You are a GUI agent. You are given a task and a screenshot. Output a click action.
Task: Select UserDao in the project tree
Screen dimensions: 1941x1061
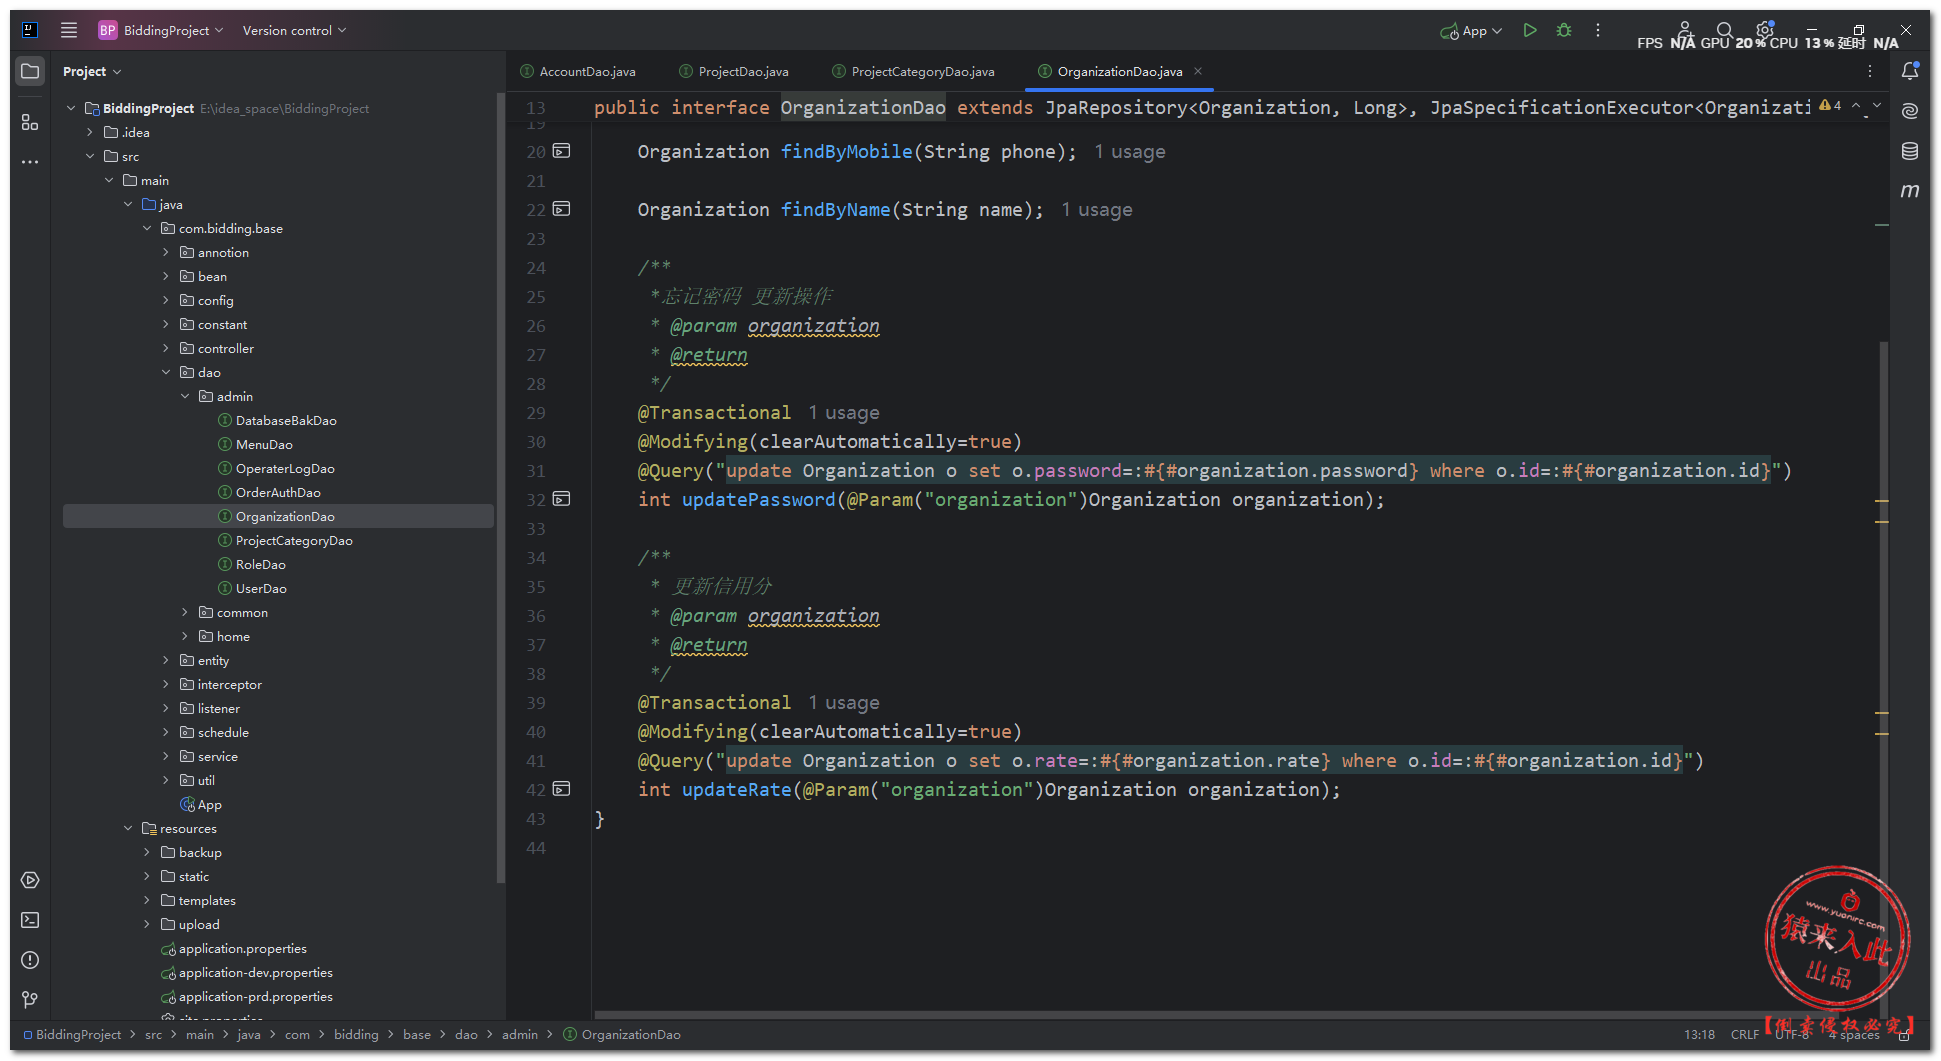click(261, 589)
